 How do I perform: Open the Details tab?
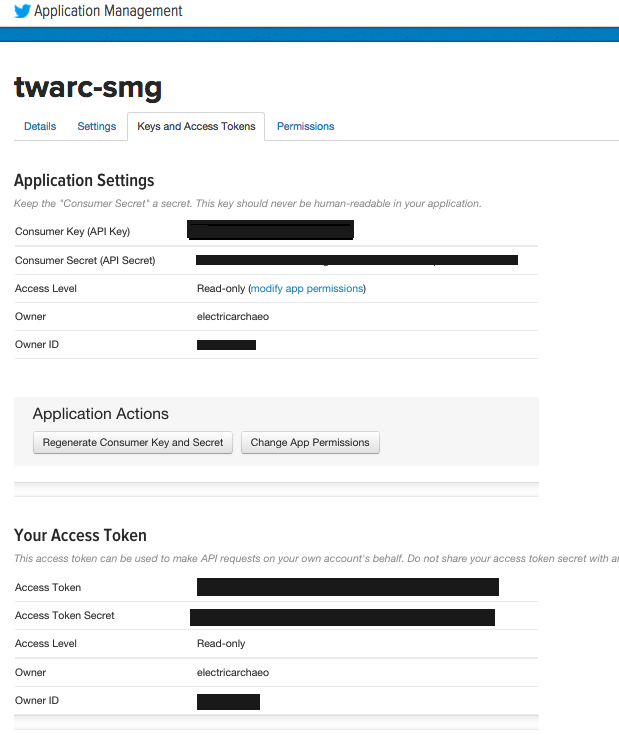(x=40, y=126)
